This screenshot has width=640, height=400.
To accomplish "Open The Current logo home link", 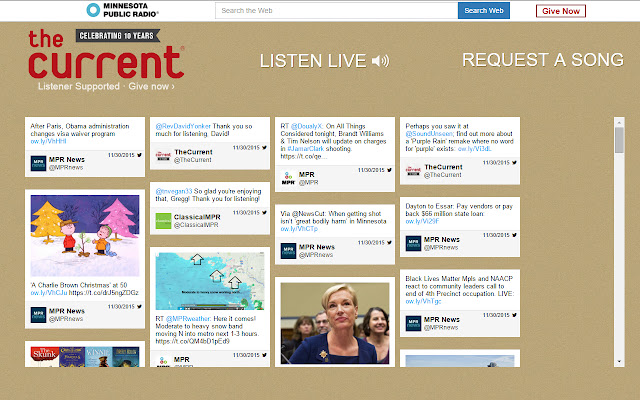I will (106, 54).
